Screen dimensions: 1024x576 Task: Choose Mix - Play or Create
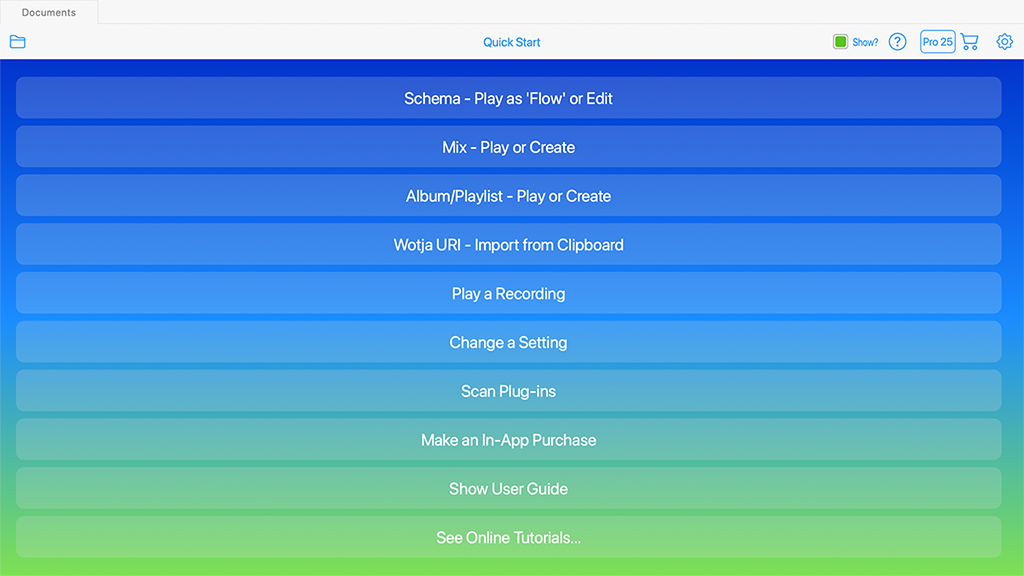(x=508, y=147)
